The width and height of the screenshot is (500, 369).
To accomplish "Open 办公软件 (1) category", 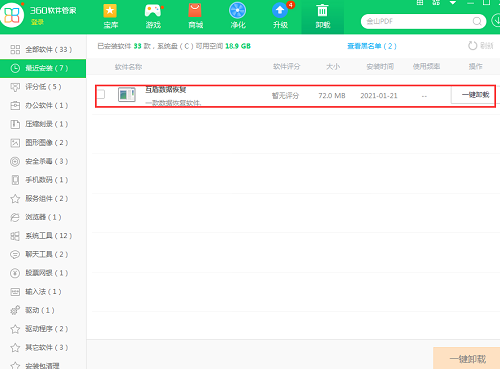I will pyautogui.click(x=43, y=106).
